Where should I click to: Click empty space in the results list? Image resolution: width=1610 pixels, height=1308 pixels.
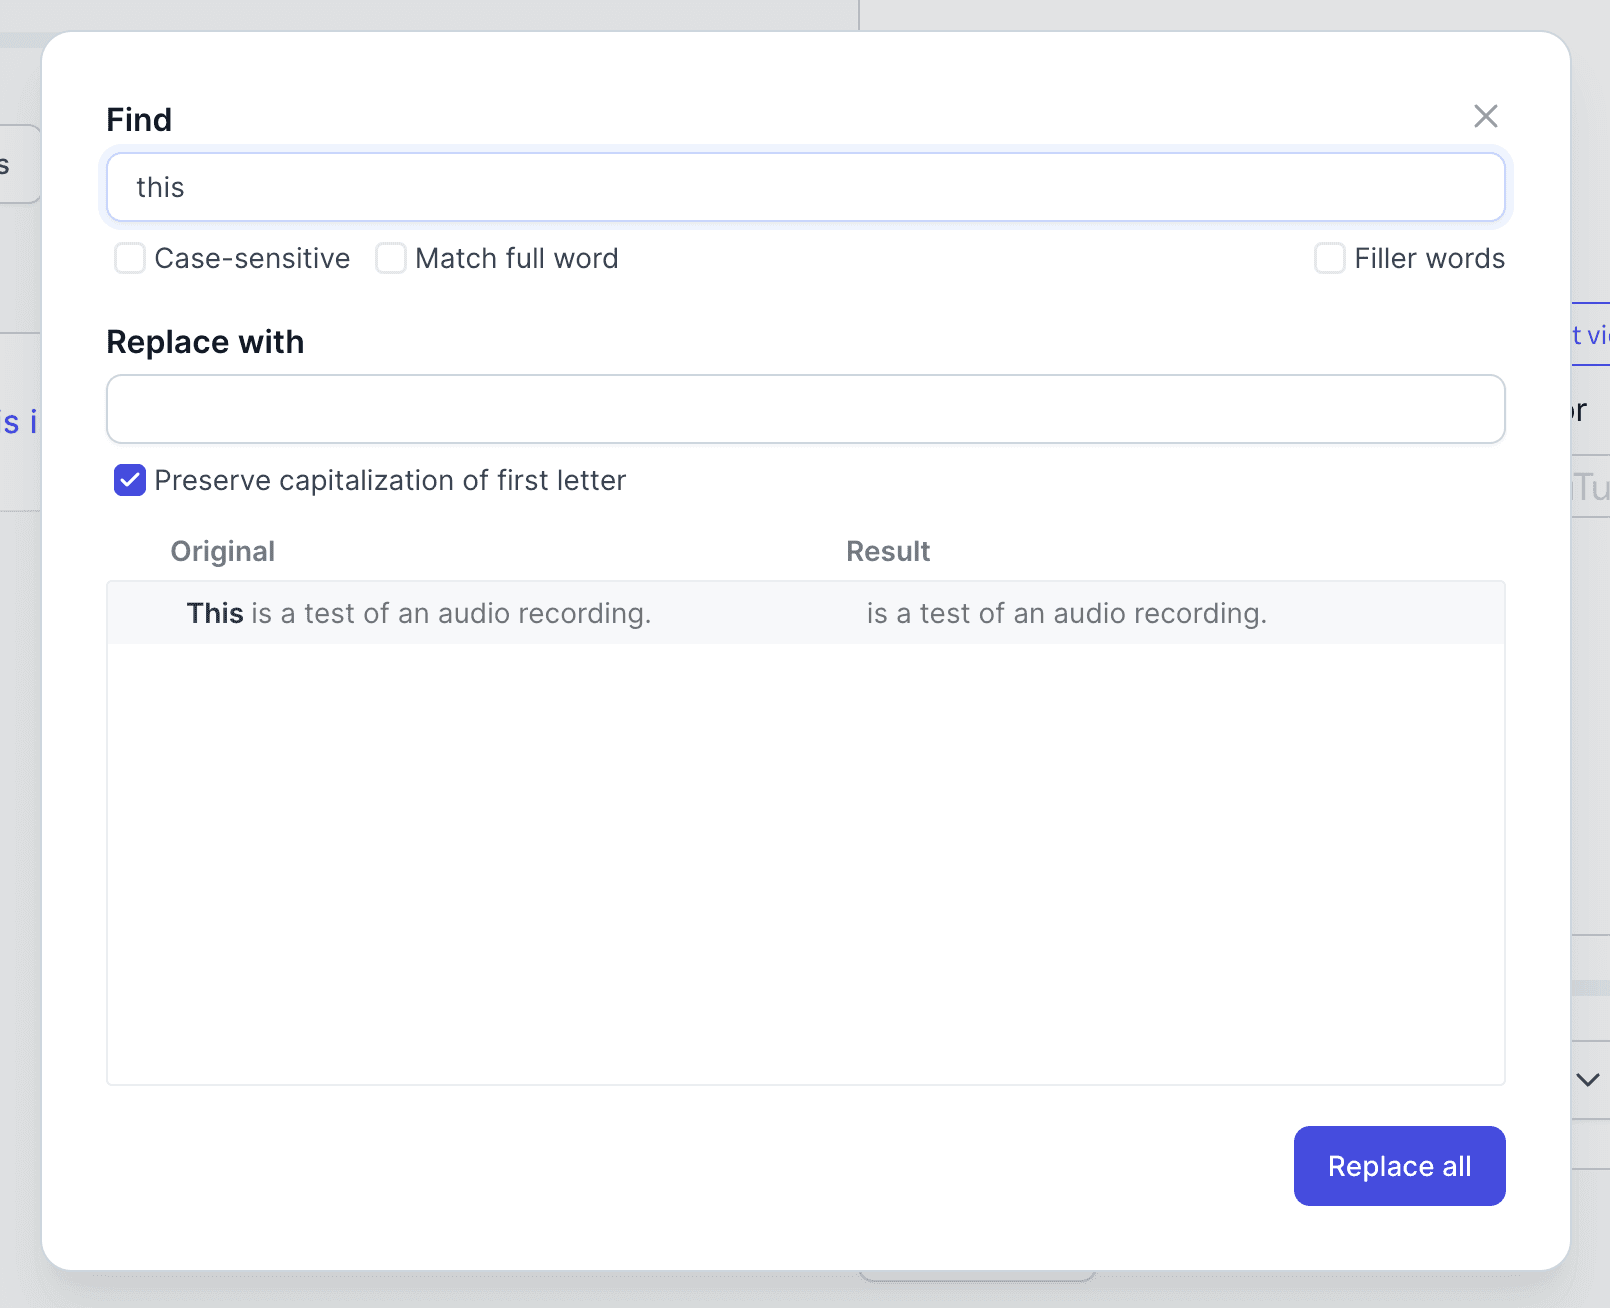(805, 860)
